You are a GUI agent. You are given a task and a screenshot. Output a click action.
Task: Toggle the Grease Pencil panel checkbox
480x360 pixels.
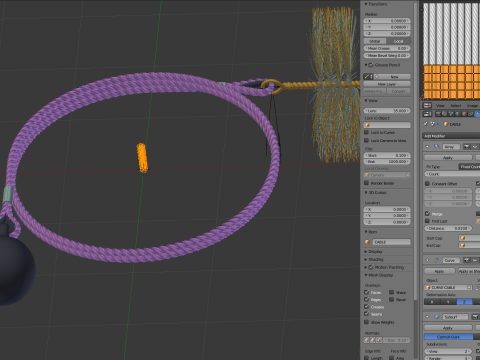coord(371,65)
